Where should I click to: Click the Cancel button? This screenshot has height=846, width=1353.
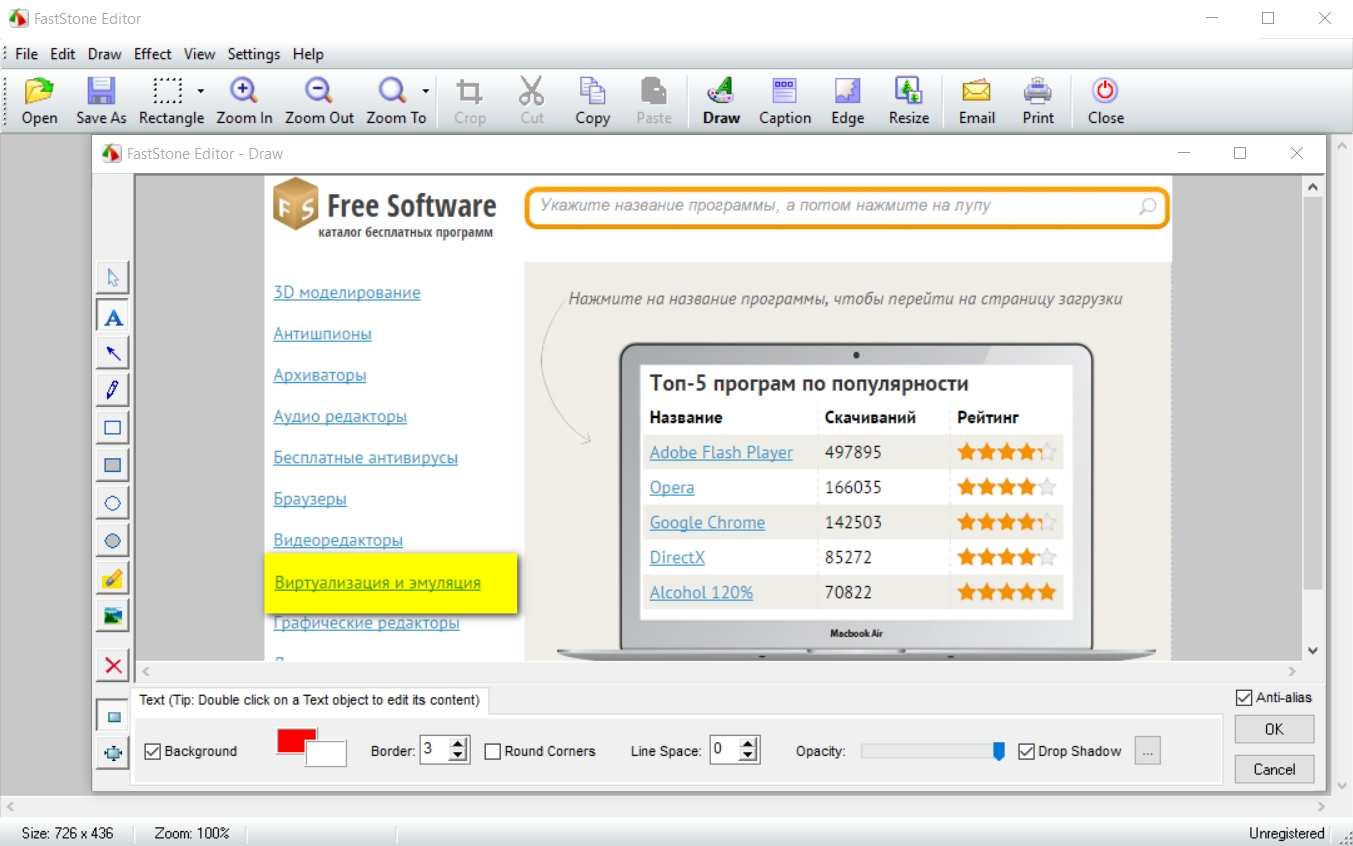point(1274,769)
